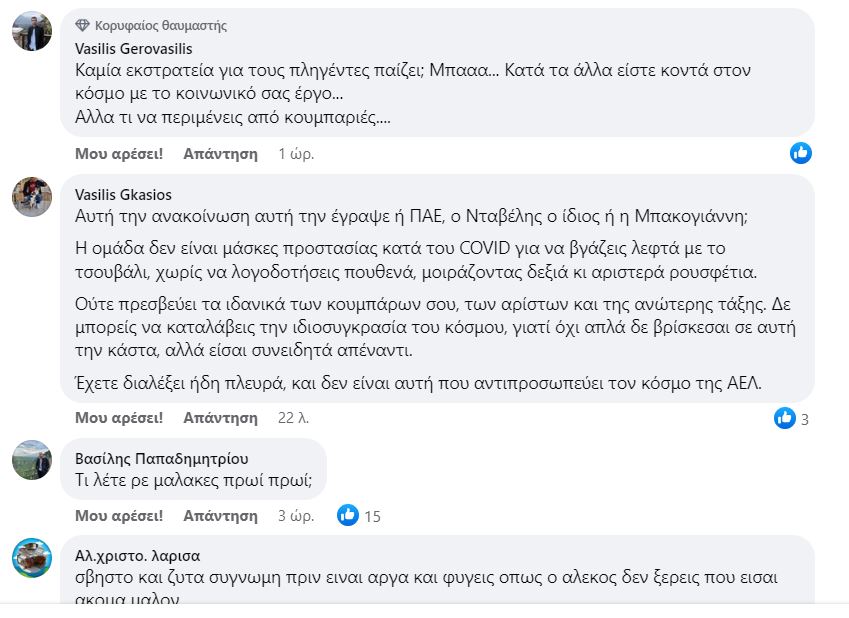Click like reaction icon with 15 reactions

[348, 515]
